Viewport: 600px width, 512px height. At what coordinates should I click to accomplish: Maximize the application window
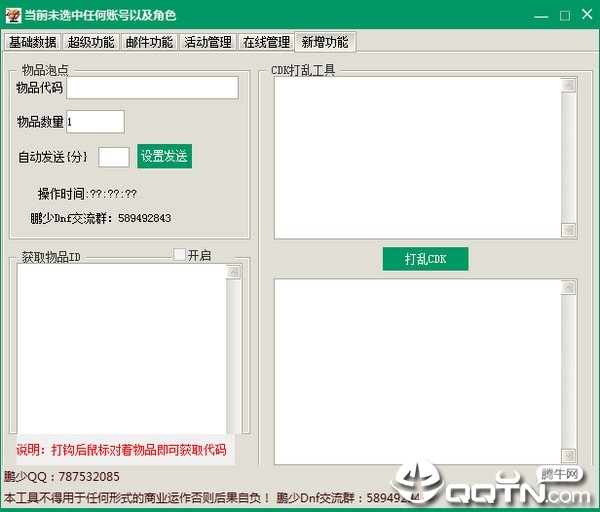point(564,15)
